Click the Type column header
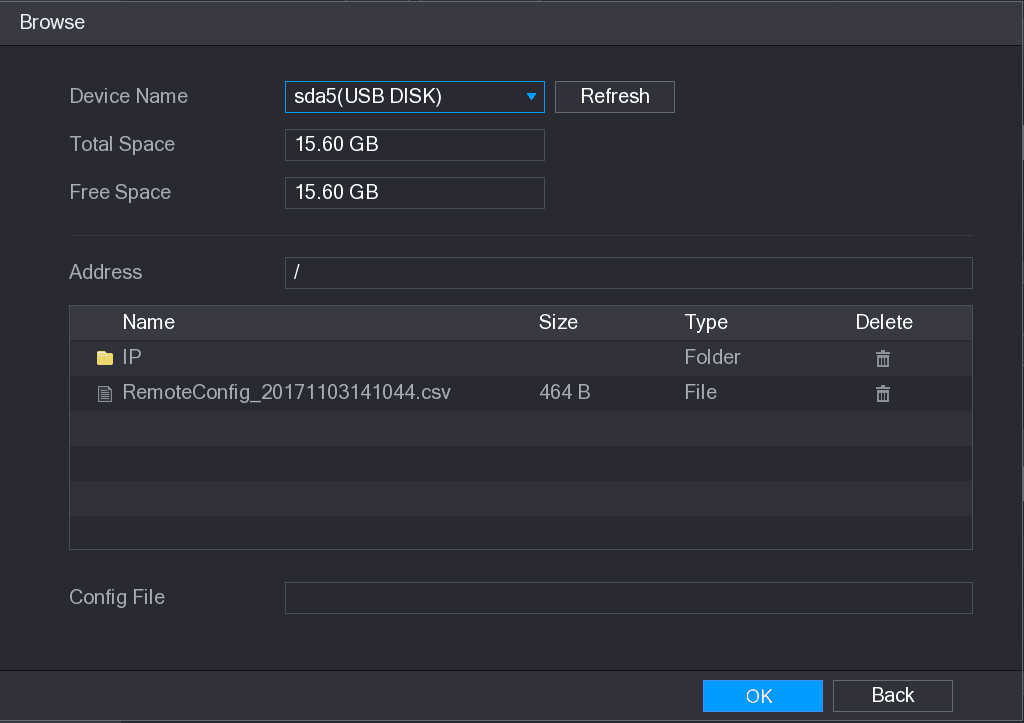This screenshot has width=1024, height=723. click(706, 323)
